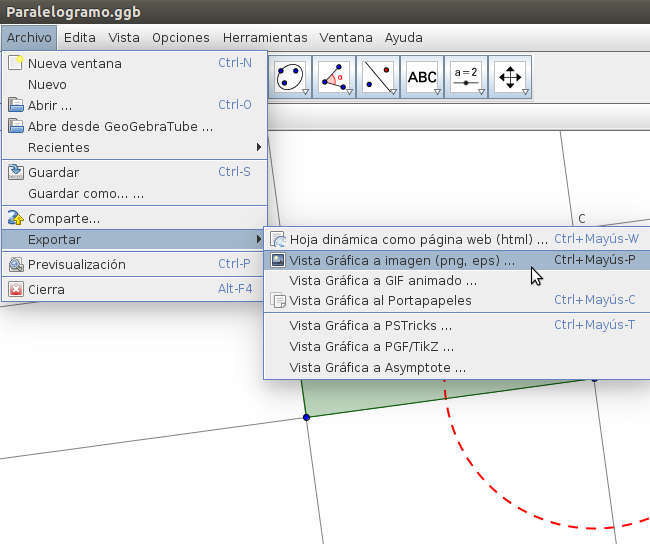Click point label C in graphics view
Screen dimensions: 650x544
tap(582, 219)
